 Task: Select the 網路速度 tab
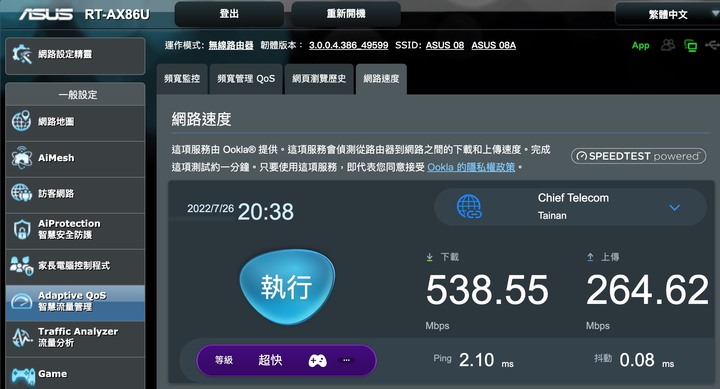[x=381, y=79]
